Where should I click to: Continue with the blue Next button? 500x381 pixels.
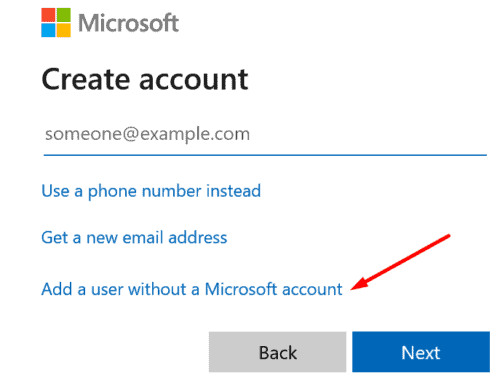click(421, 352)
